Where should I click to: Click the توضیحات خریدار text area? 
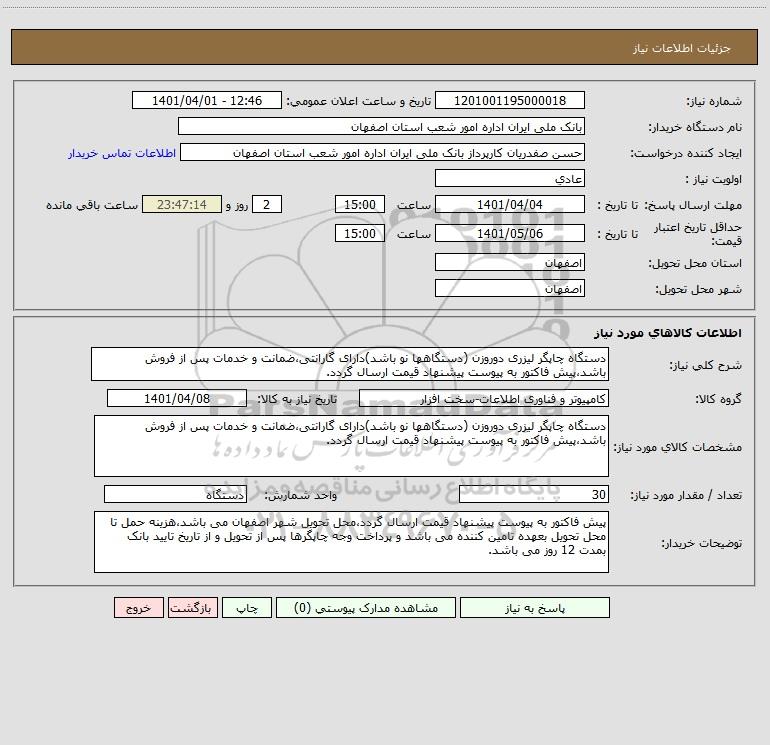point(351,542)
